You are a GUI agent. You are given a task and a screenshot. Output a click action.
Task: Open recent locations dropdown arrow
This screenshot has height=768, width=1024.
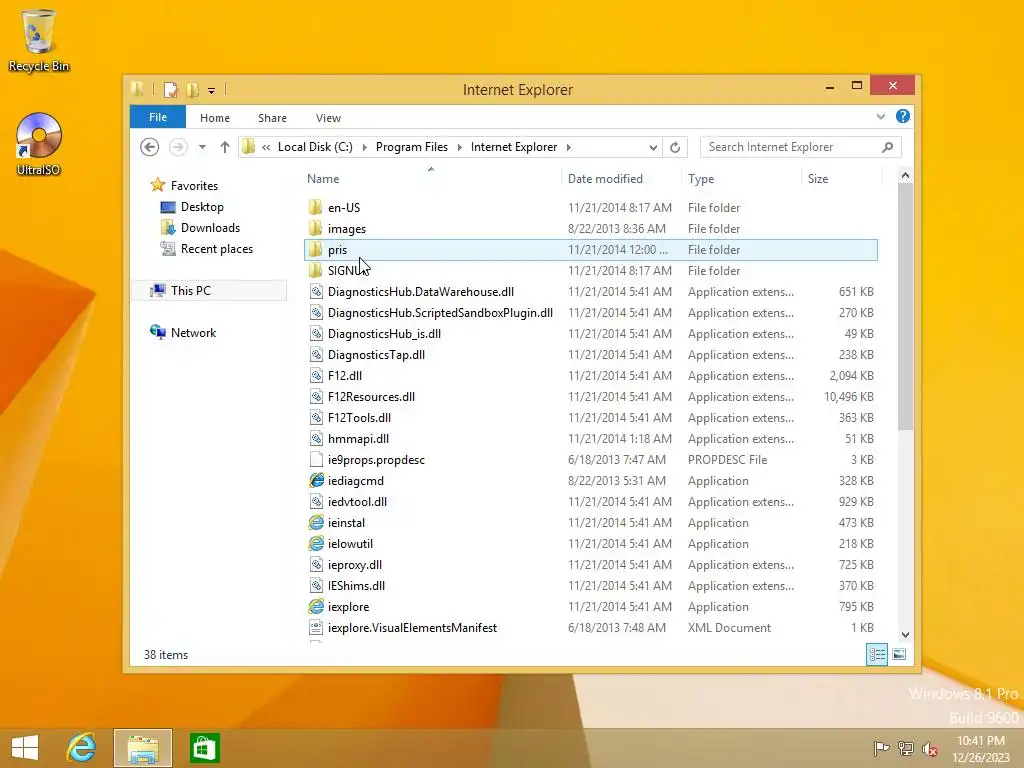pos(202,147)
